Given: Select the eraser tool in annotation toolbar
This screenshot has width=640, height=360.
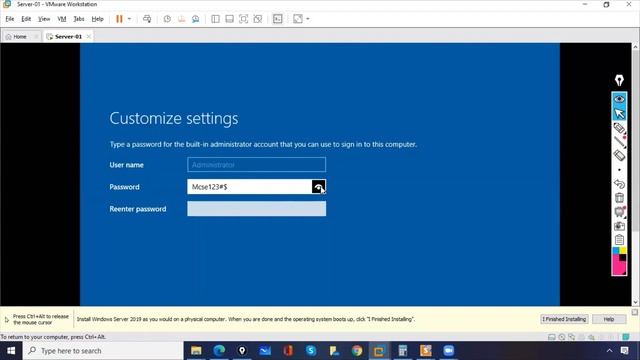Looking at the screenshot, I should pos(619,155).
